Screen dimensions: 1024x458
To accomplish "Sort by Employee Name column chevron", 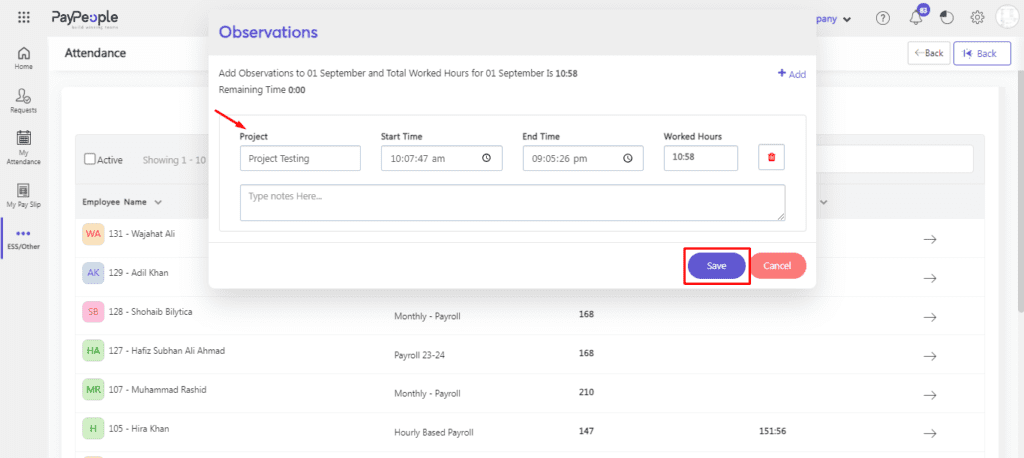I will pyautogui.click(x=158, y=203).
